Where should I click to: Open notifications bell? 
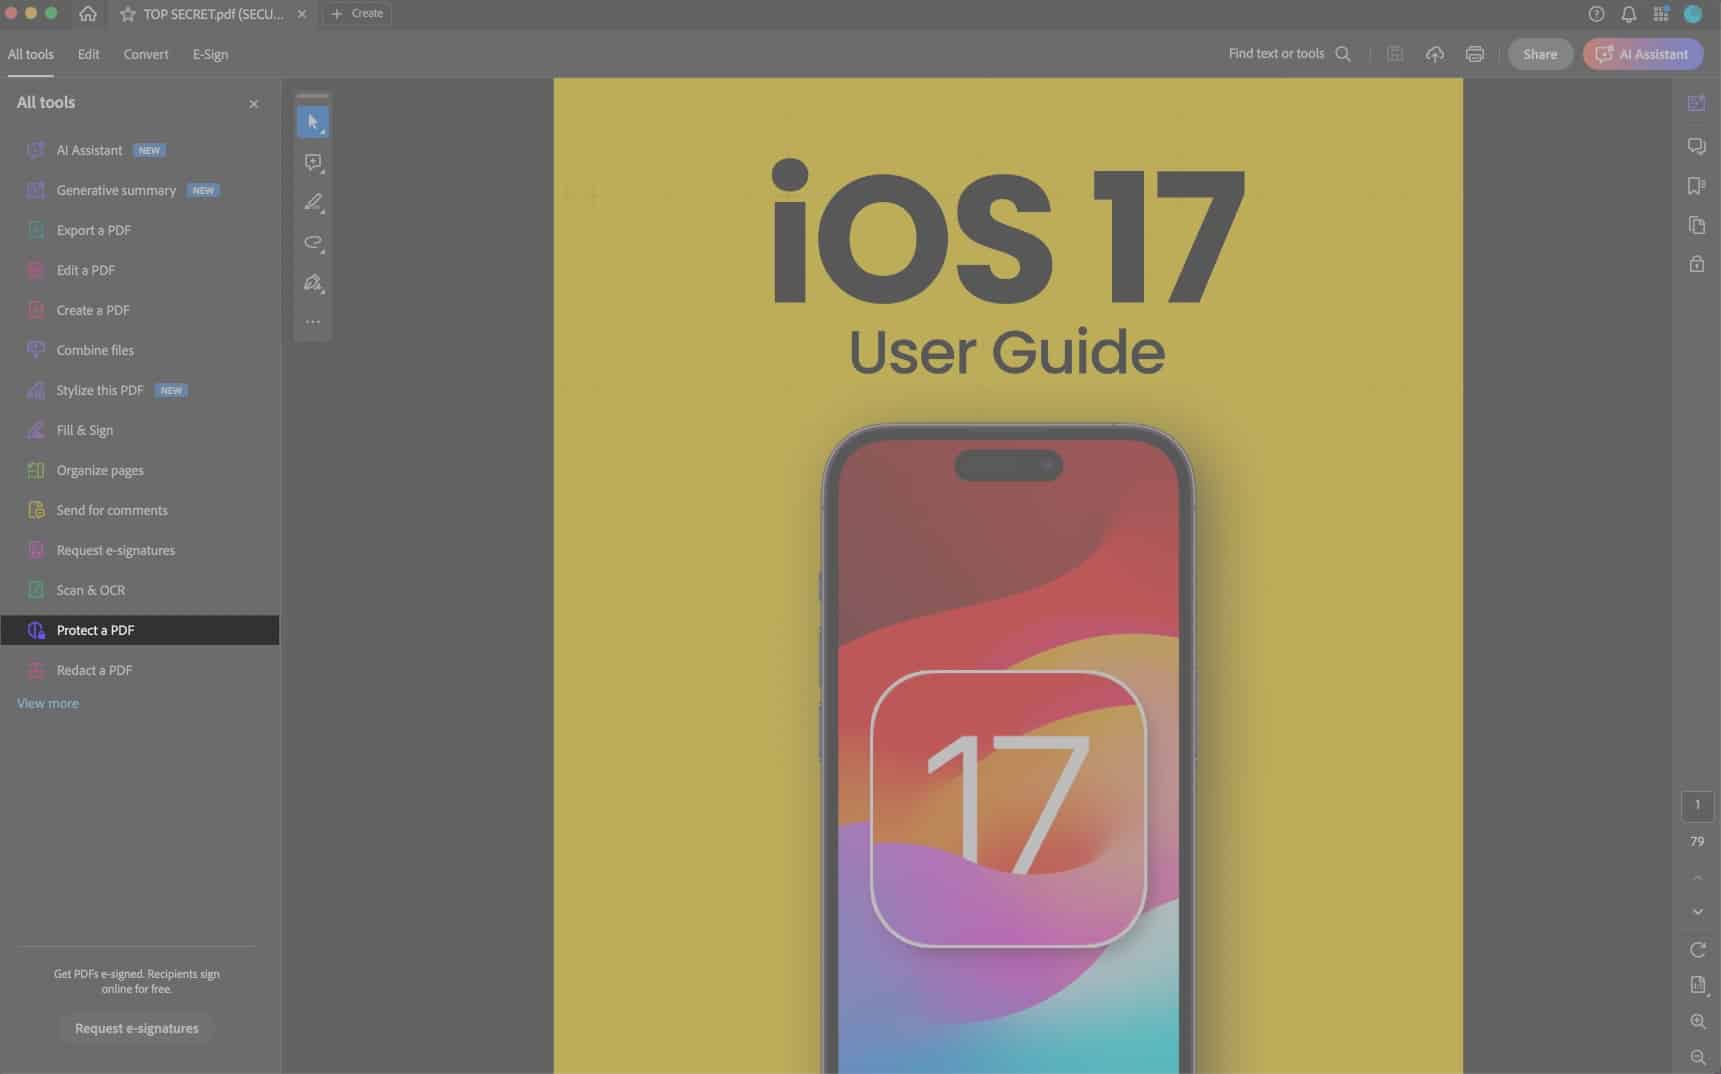tap(1628, 14)
